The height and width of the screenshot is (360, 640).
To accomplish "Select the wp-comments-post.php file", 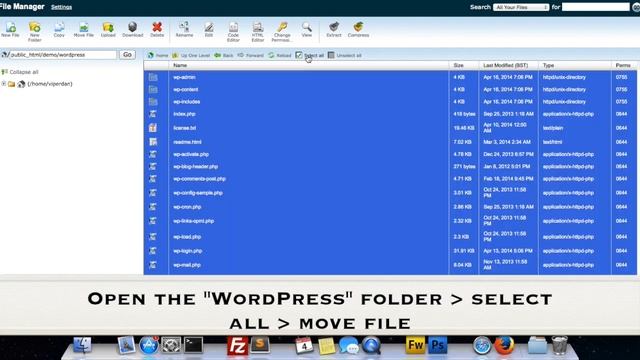I will [x=390, y=179].
